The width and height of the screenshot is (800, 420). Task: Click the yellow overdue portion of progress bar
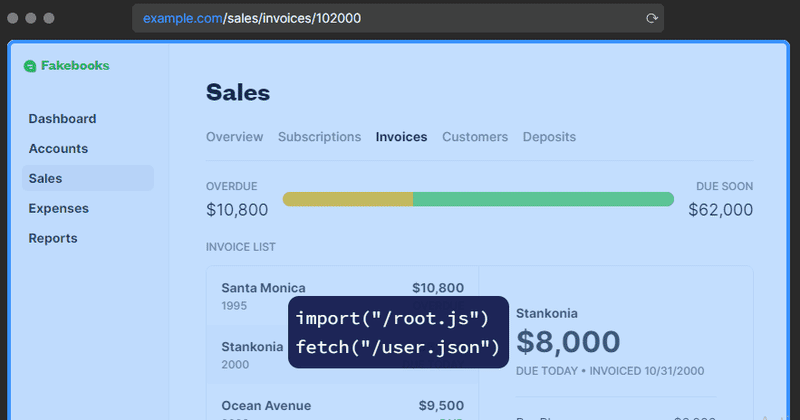pyautogui.click(x=347, y=199)
